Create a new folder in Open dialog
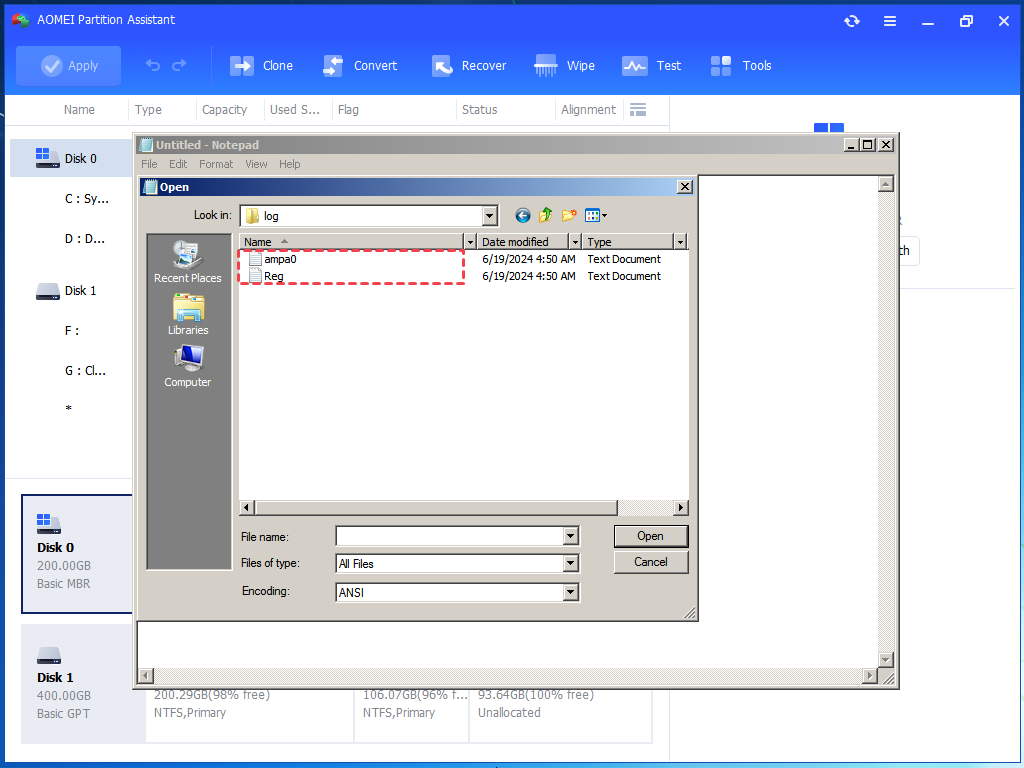Viewport: 1024px width, 768px height. (569, 216)
